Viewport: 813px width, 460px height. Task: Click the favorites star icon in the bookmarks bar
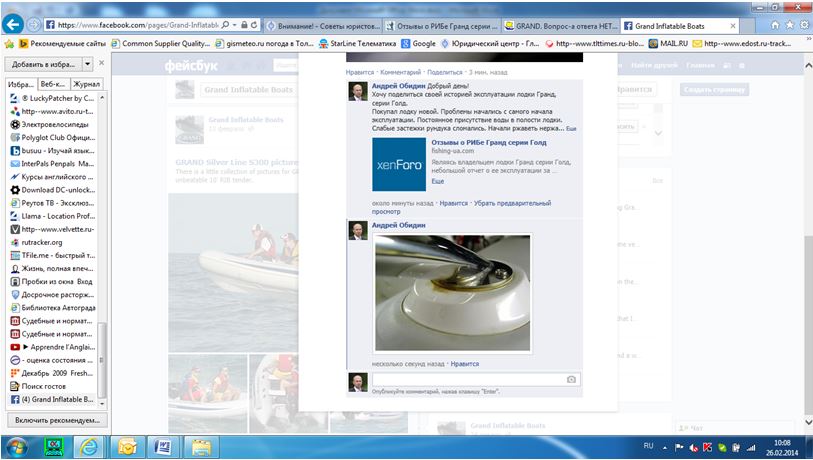coord(9,43)
